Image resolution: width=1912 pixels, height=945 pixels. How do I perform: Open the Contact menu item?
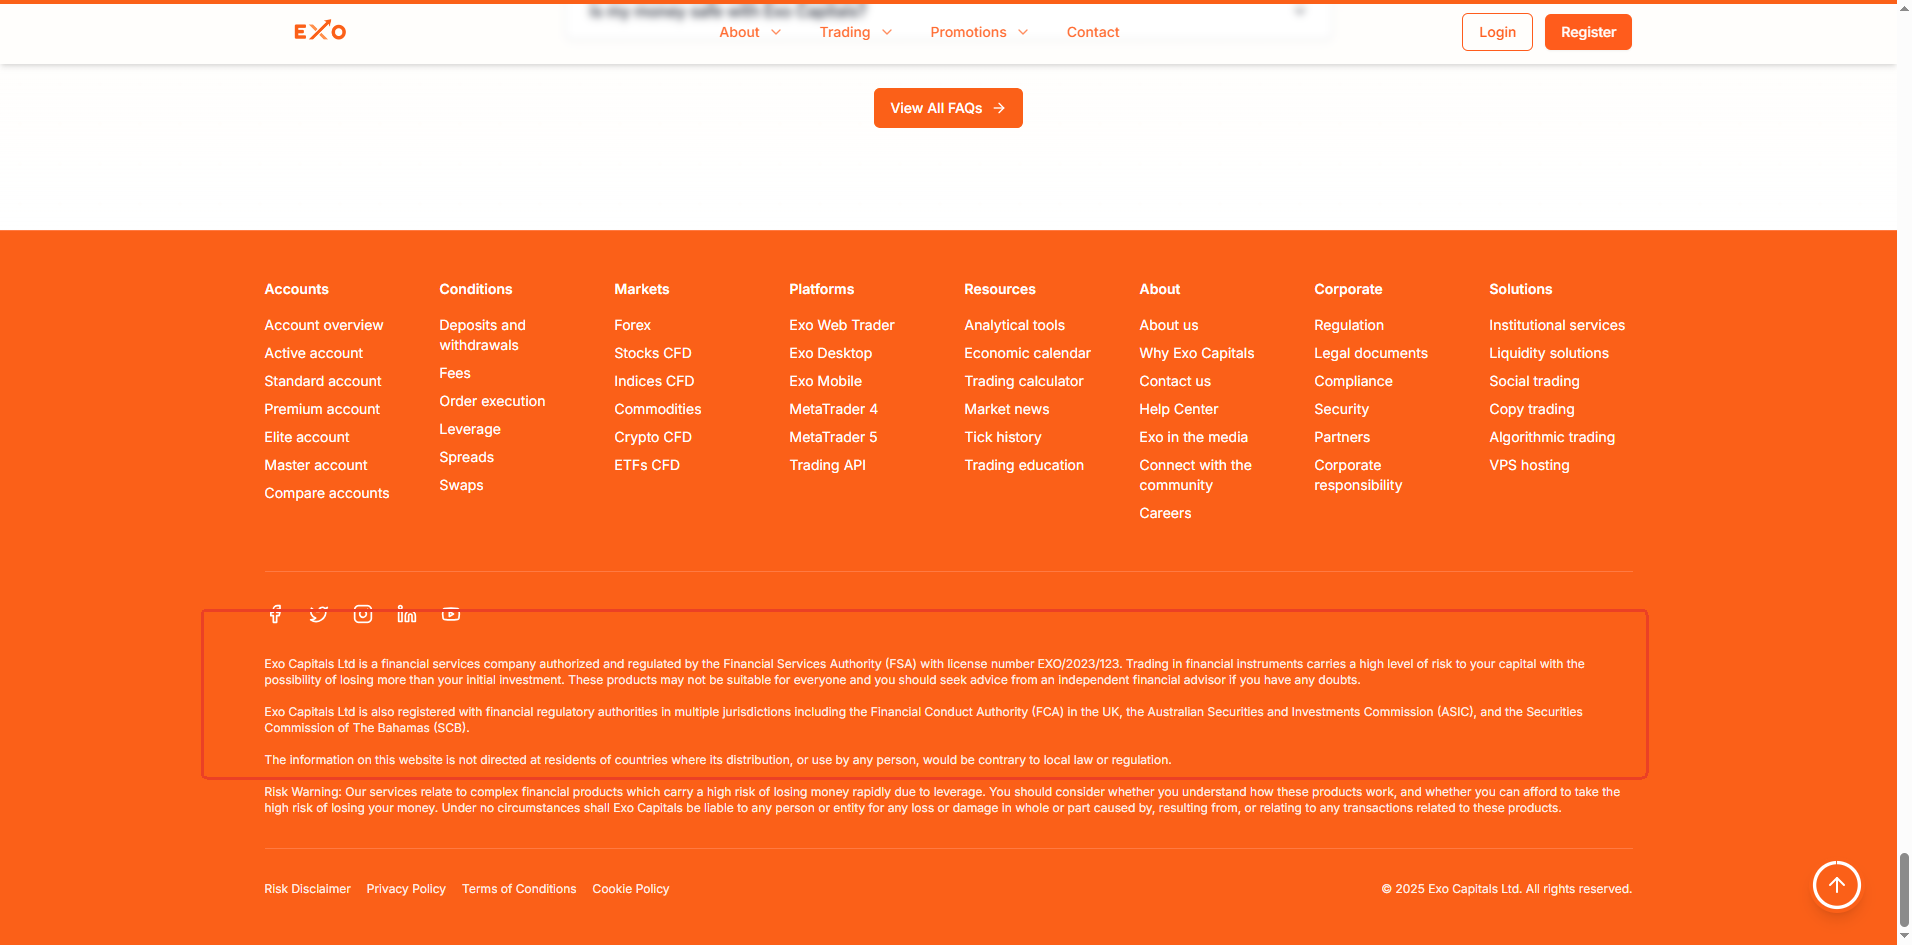(1093, 32)
